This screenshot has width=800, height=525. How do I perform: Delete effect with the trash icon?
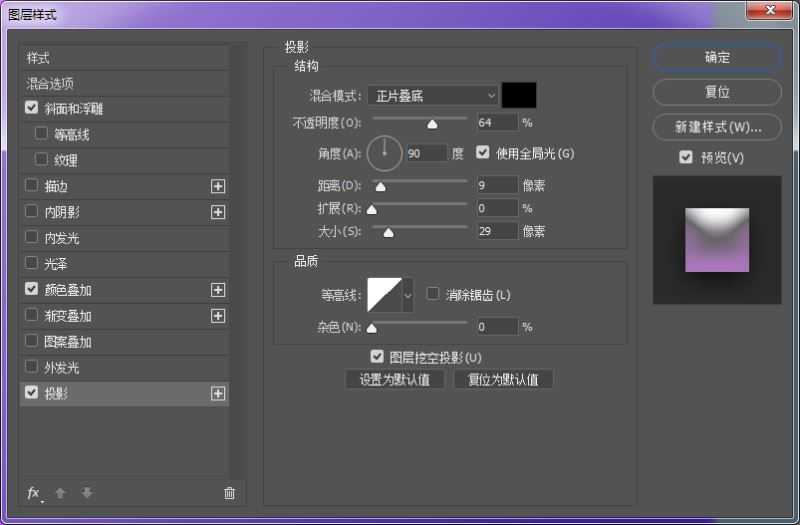[229, 493]
